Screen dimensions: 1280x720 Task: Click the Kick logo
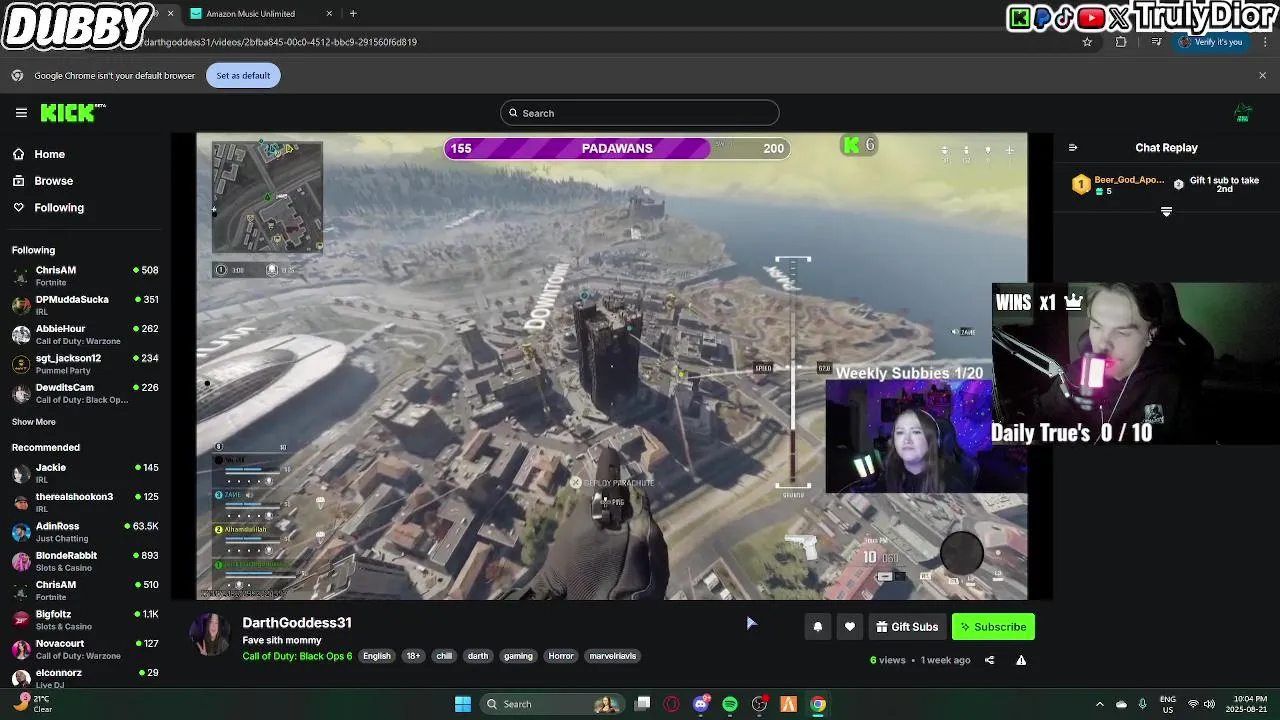click(72, 113)
